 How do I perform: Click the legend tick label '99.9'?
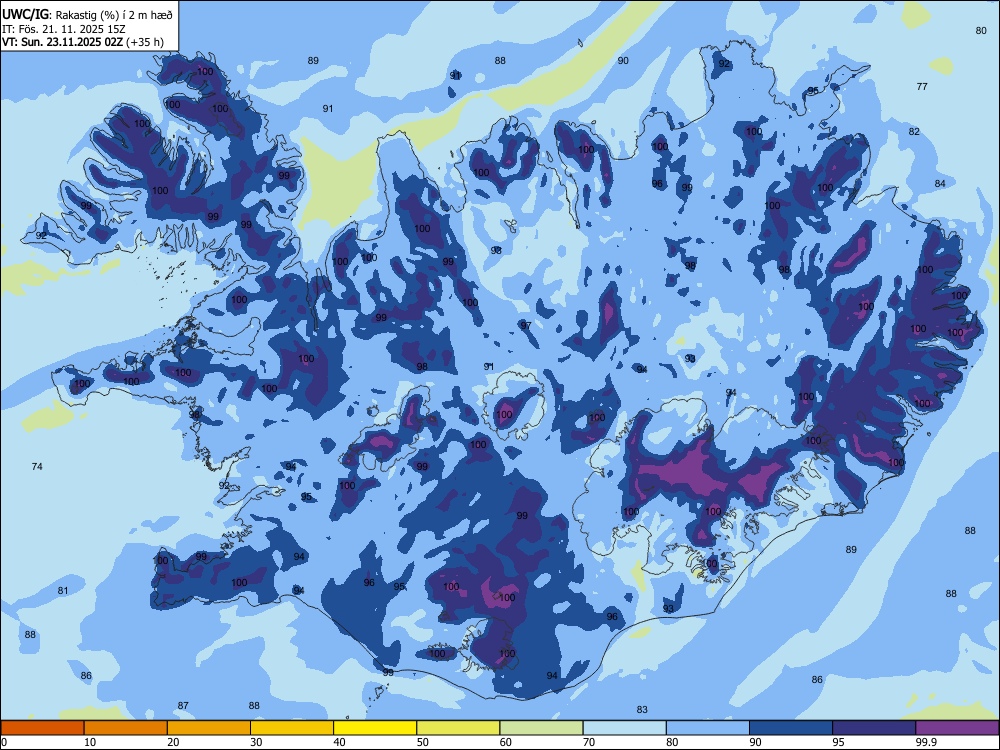[x=926, y=742]
